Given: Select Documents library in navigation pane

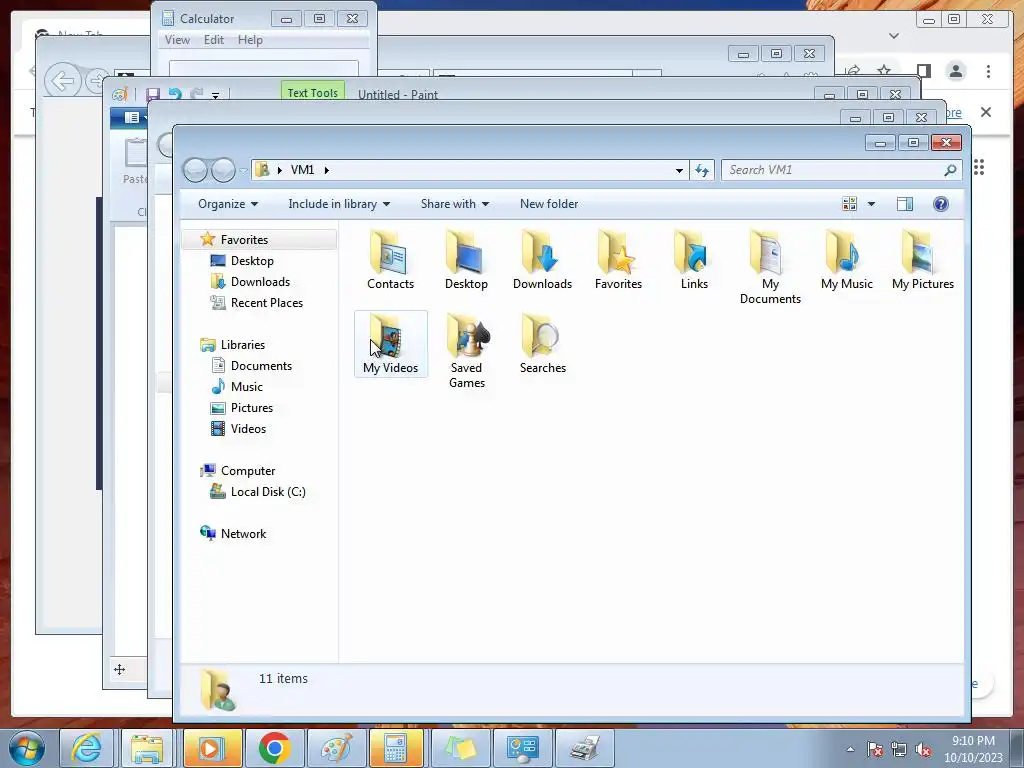Looking at the screenshot, I should [x=261, y=366].
